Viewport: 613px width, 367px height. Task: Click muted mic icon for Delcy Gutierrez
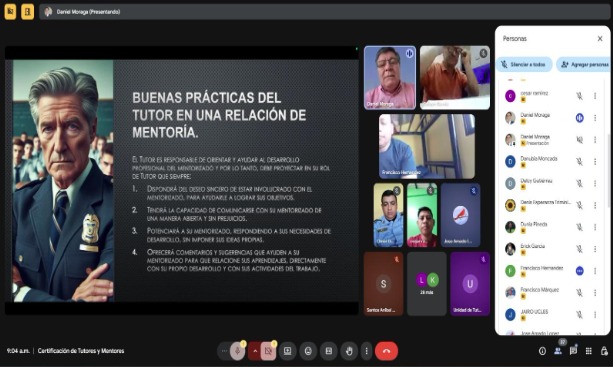pos(579,183)
